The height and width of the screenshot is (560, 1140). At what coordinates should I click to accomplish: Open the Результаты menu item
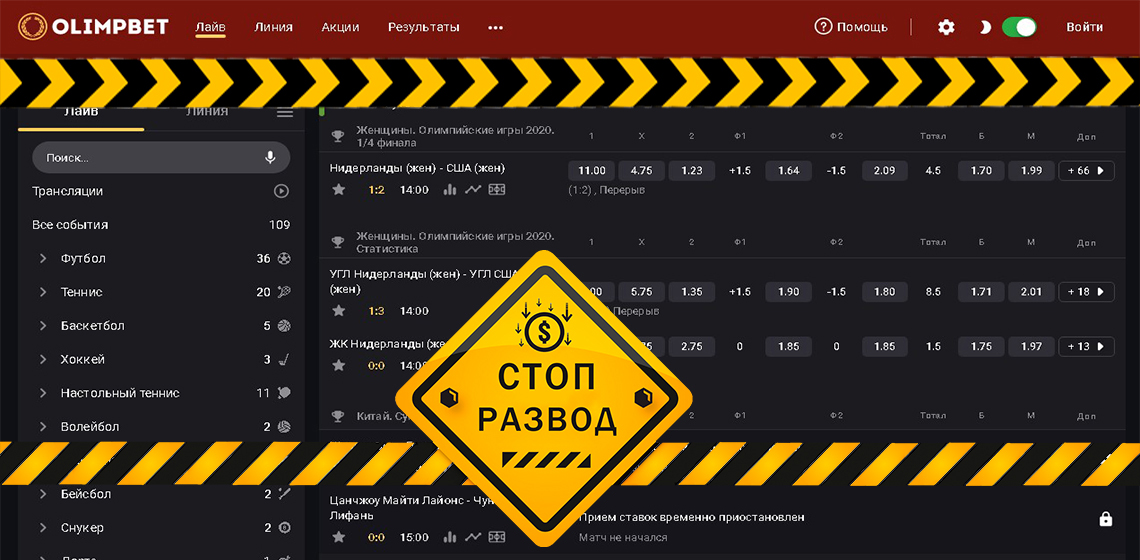tap(423, 28)
